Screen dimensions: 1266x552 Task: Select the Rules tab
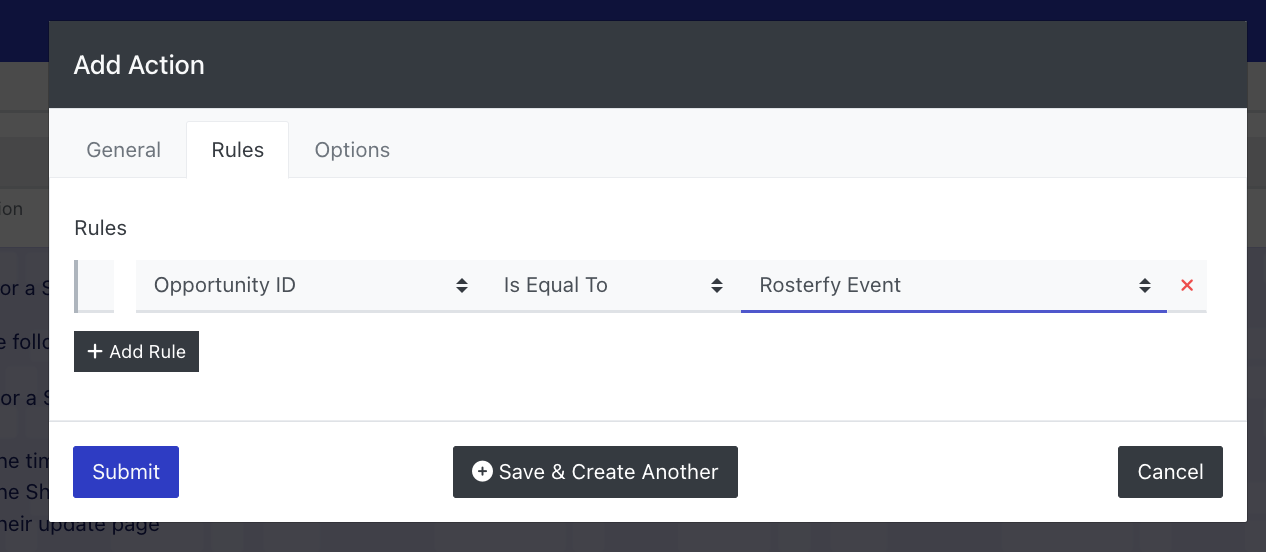point(238,150)
